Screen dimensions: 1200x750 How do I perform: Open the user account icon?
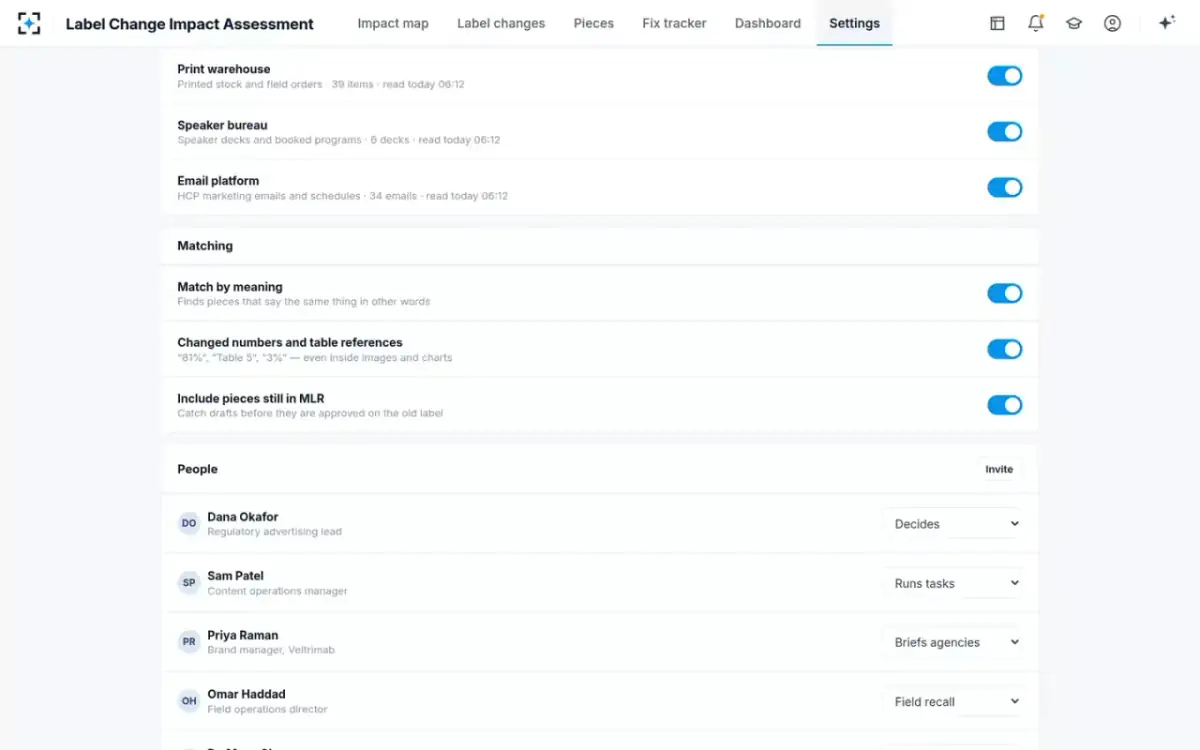click(1112, 23)
